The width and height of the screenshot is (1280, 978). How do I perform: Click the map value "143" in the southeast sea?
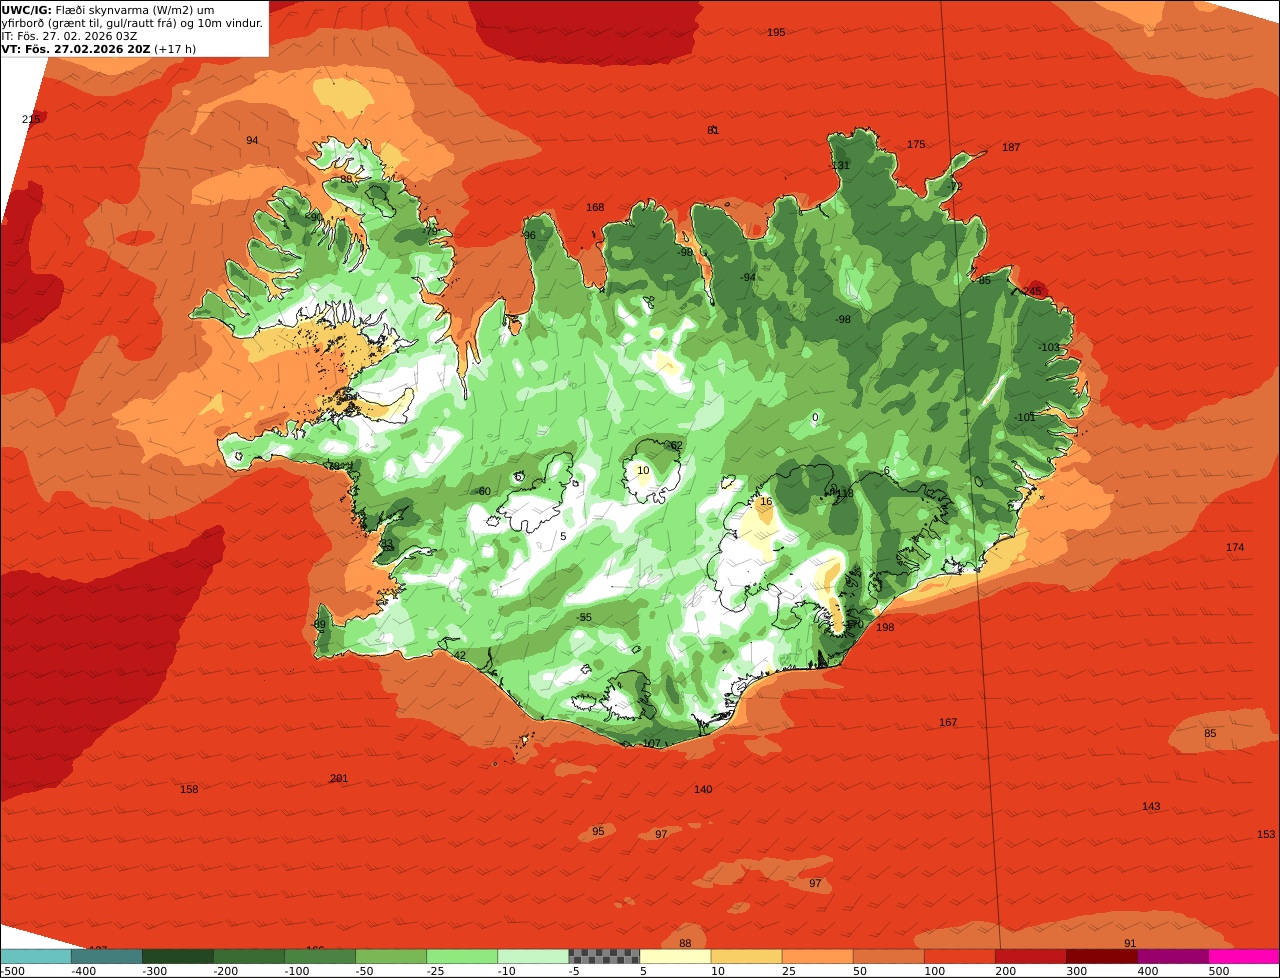pyautogui.click(x=1151, y=807)
